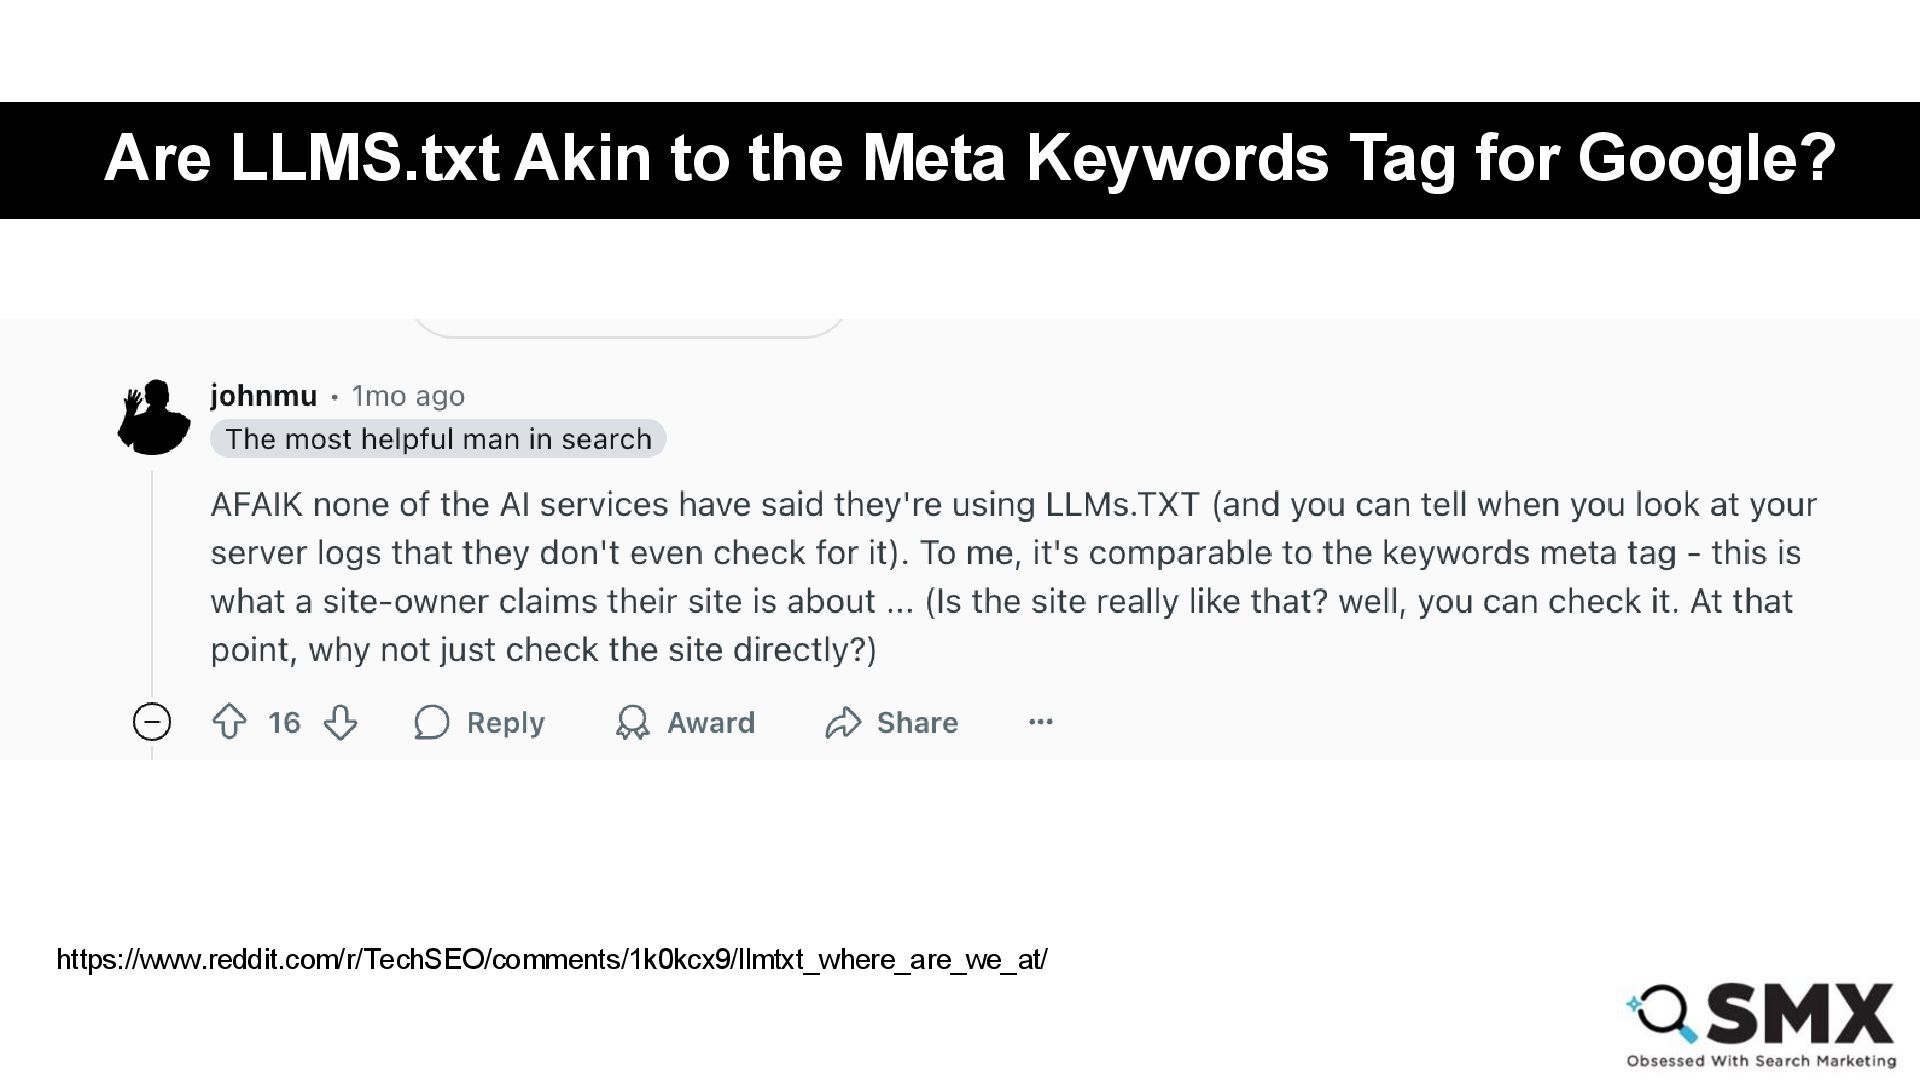Click the Award text label
This screenshot has height=1080, width=1920.
click(x=711, y=723)
